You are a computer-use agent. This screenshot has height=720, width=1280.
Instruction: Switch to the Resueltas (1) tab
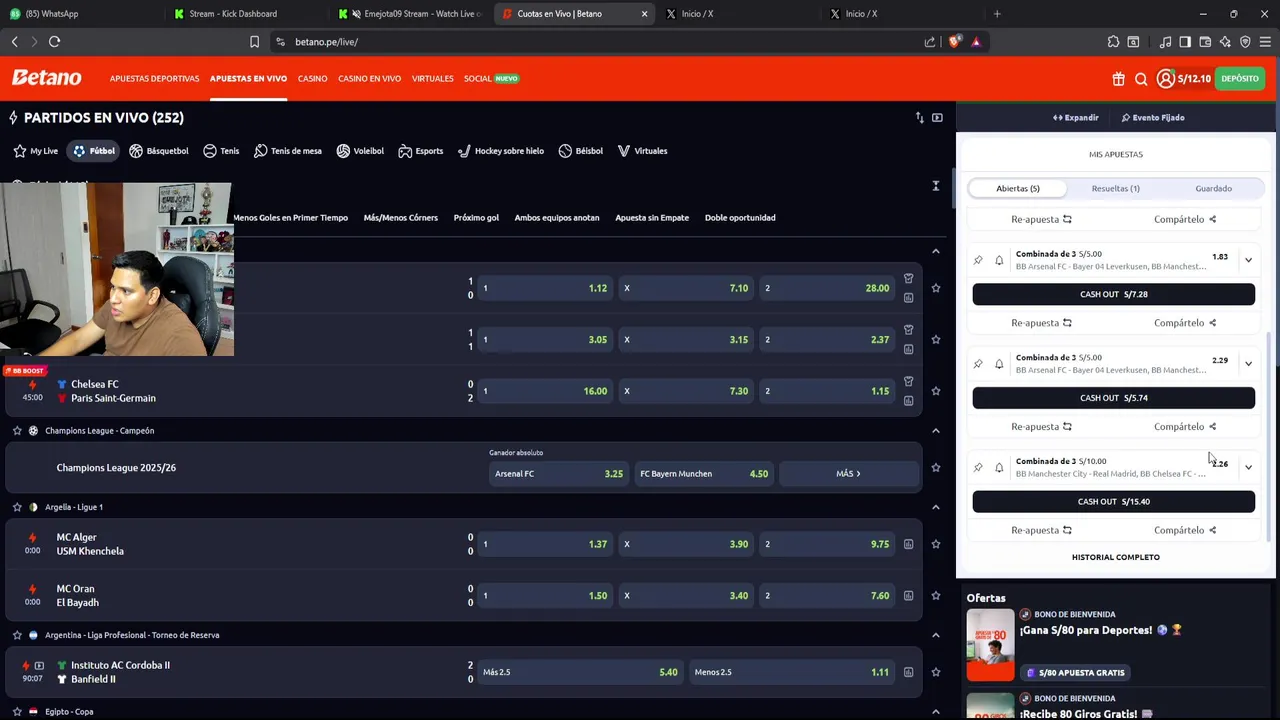1115,188
